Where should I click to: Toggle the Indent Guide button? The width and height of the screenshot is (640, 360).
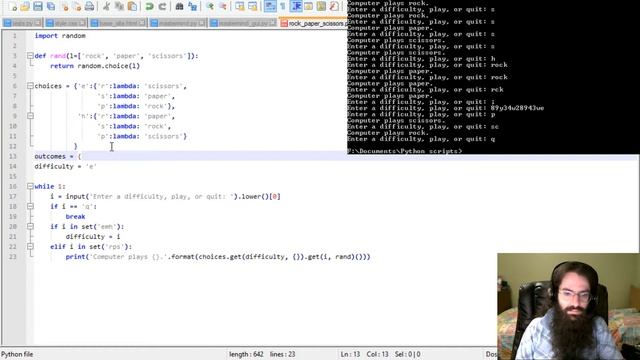tap(296, 6)
